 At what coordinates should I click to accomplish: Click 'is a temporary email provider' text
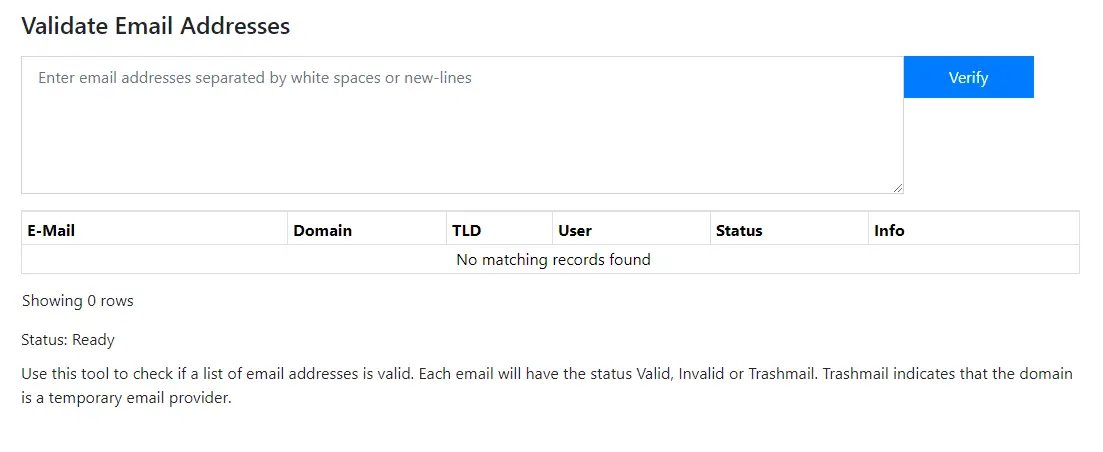[126, 398]
